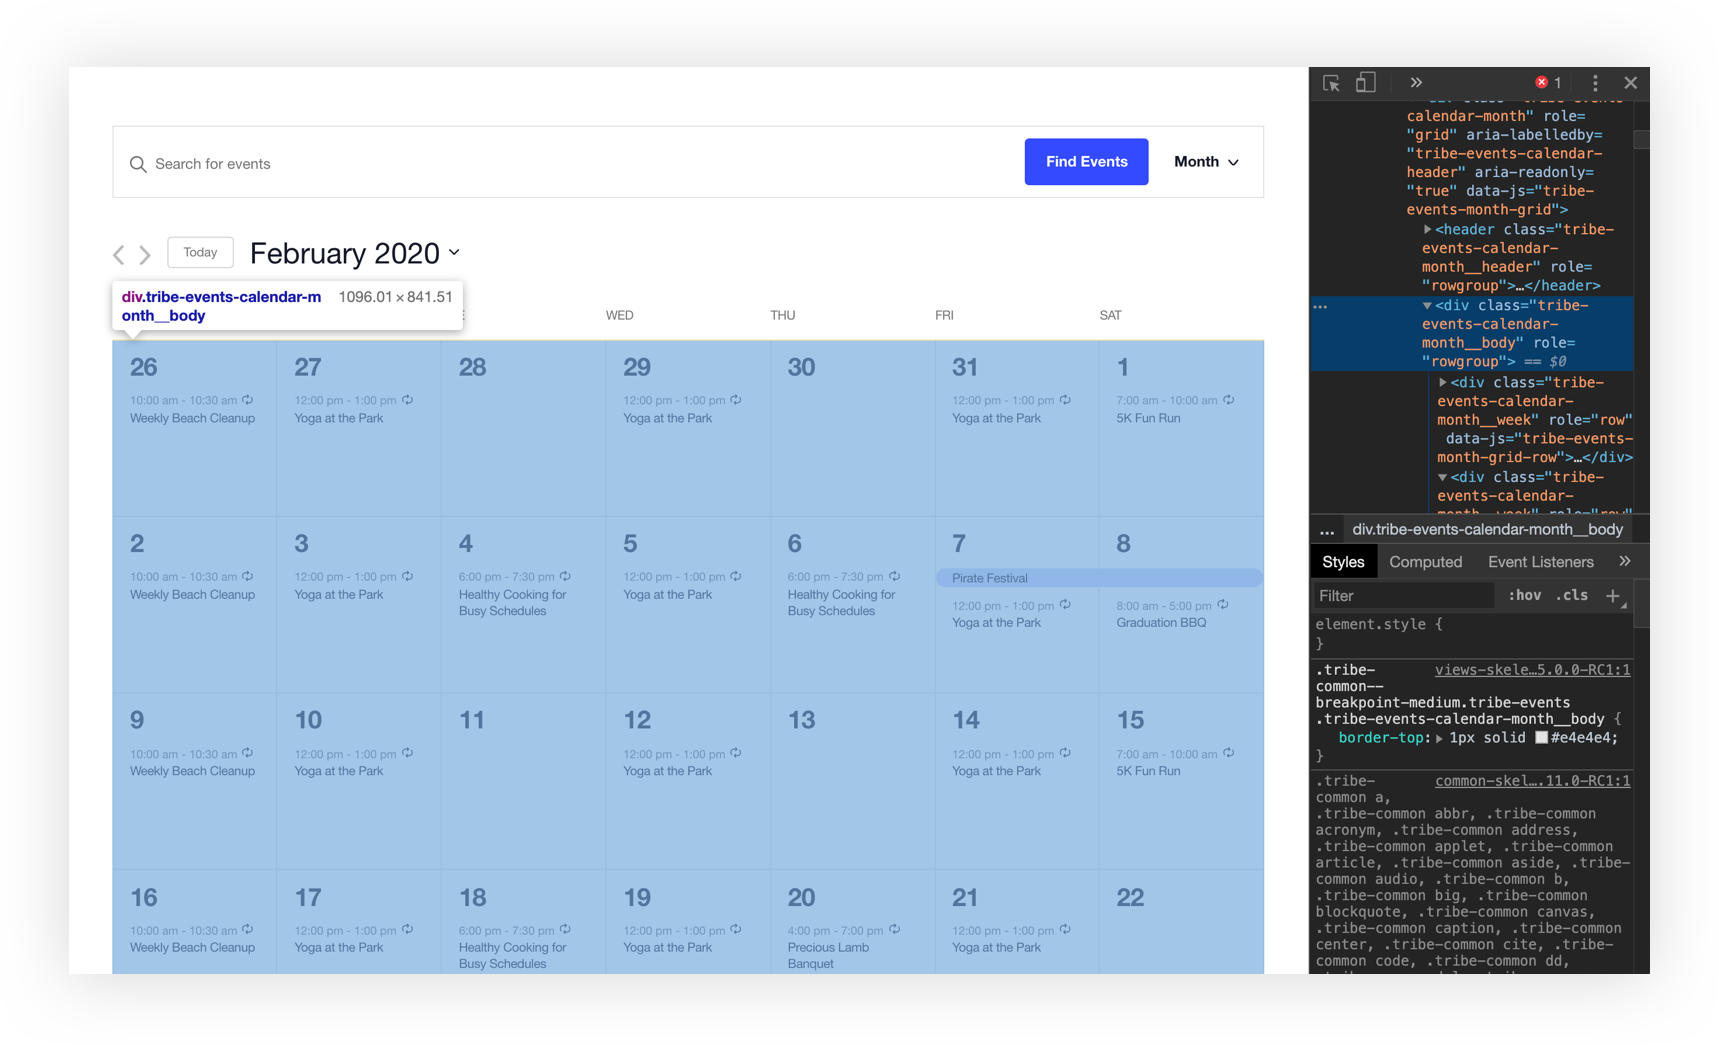Image resolution: width=1719 pixels, height=1045 pixels.
Task: Click the styles Filter input
Action: click(1403, 596)
